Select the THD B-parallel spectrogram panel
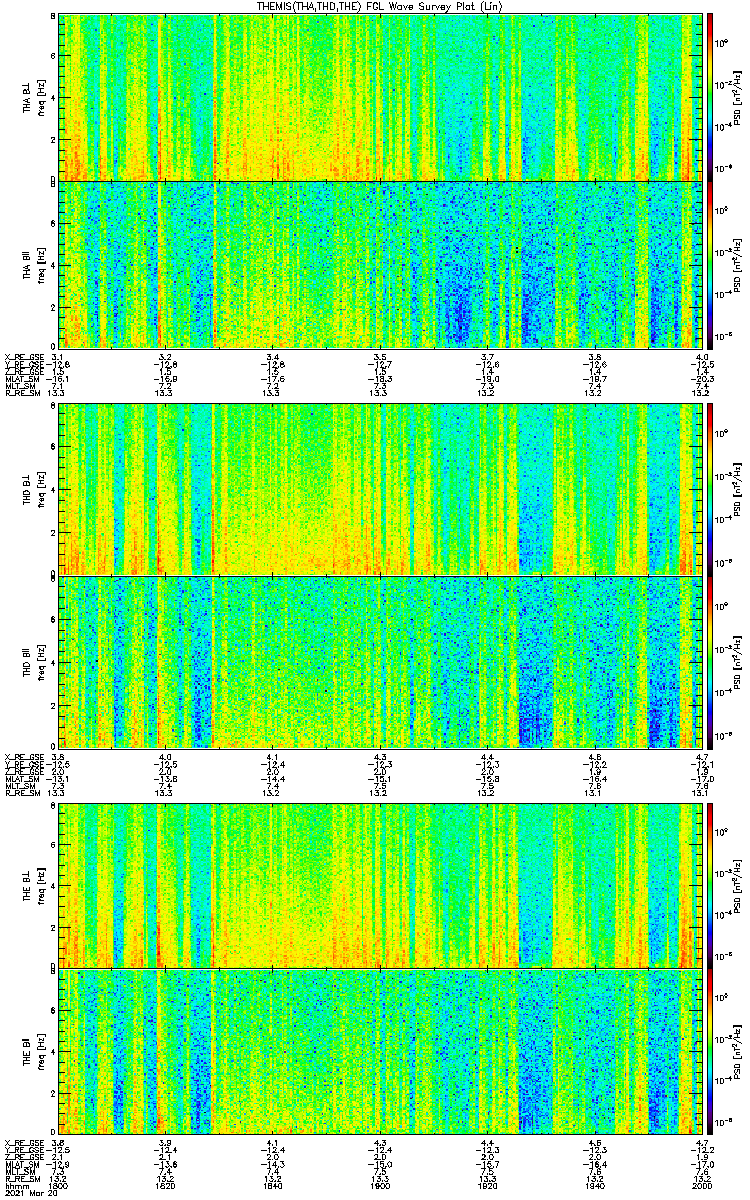The width and height of the screenshot is (750, 1200). pyautogui.click(x=382, y=661)
